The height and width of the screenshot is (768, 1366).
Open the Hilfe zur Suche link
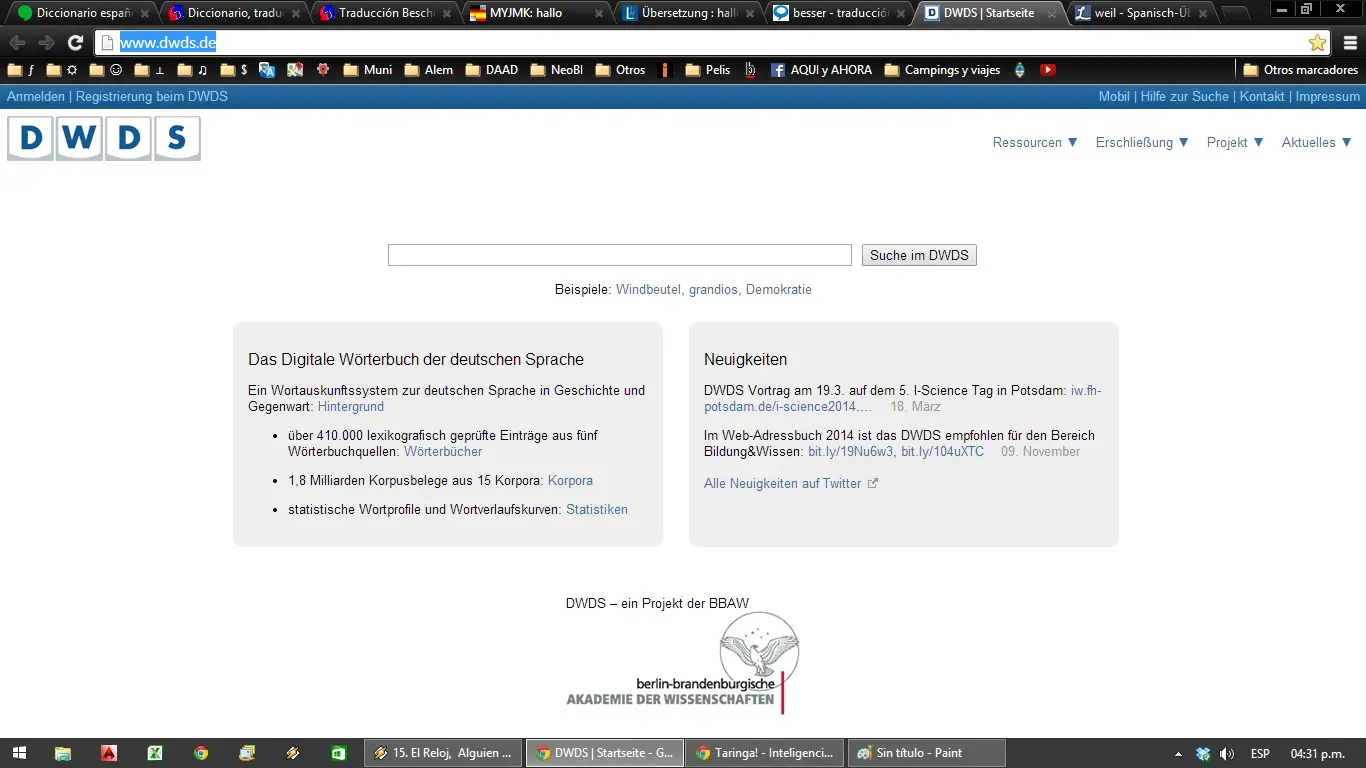tap(1185, 97)
